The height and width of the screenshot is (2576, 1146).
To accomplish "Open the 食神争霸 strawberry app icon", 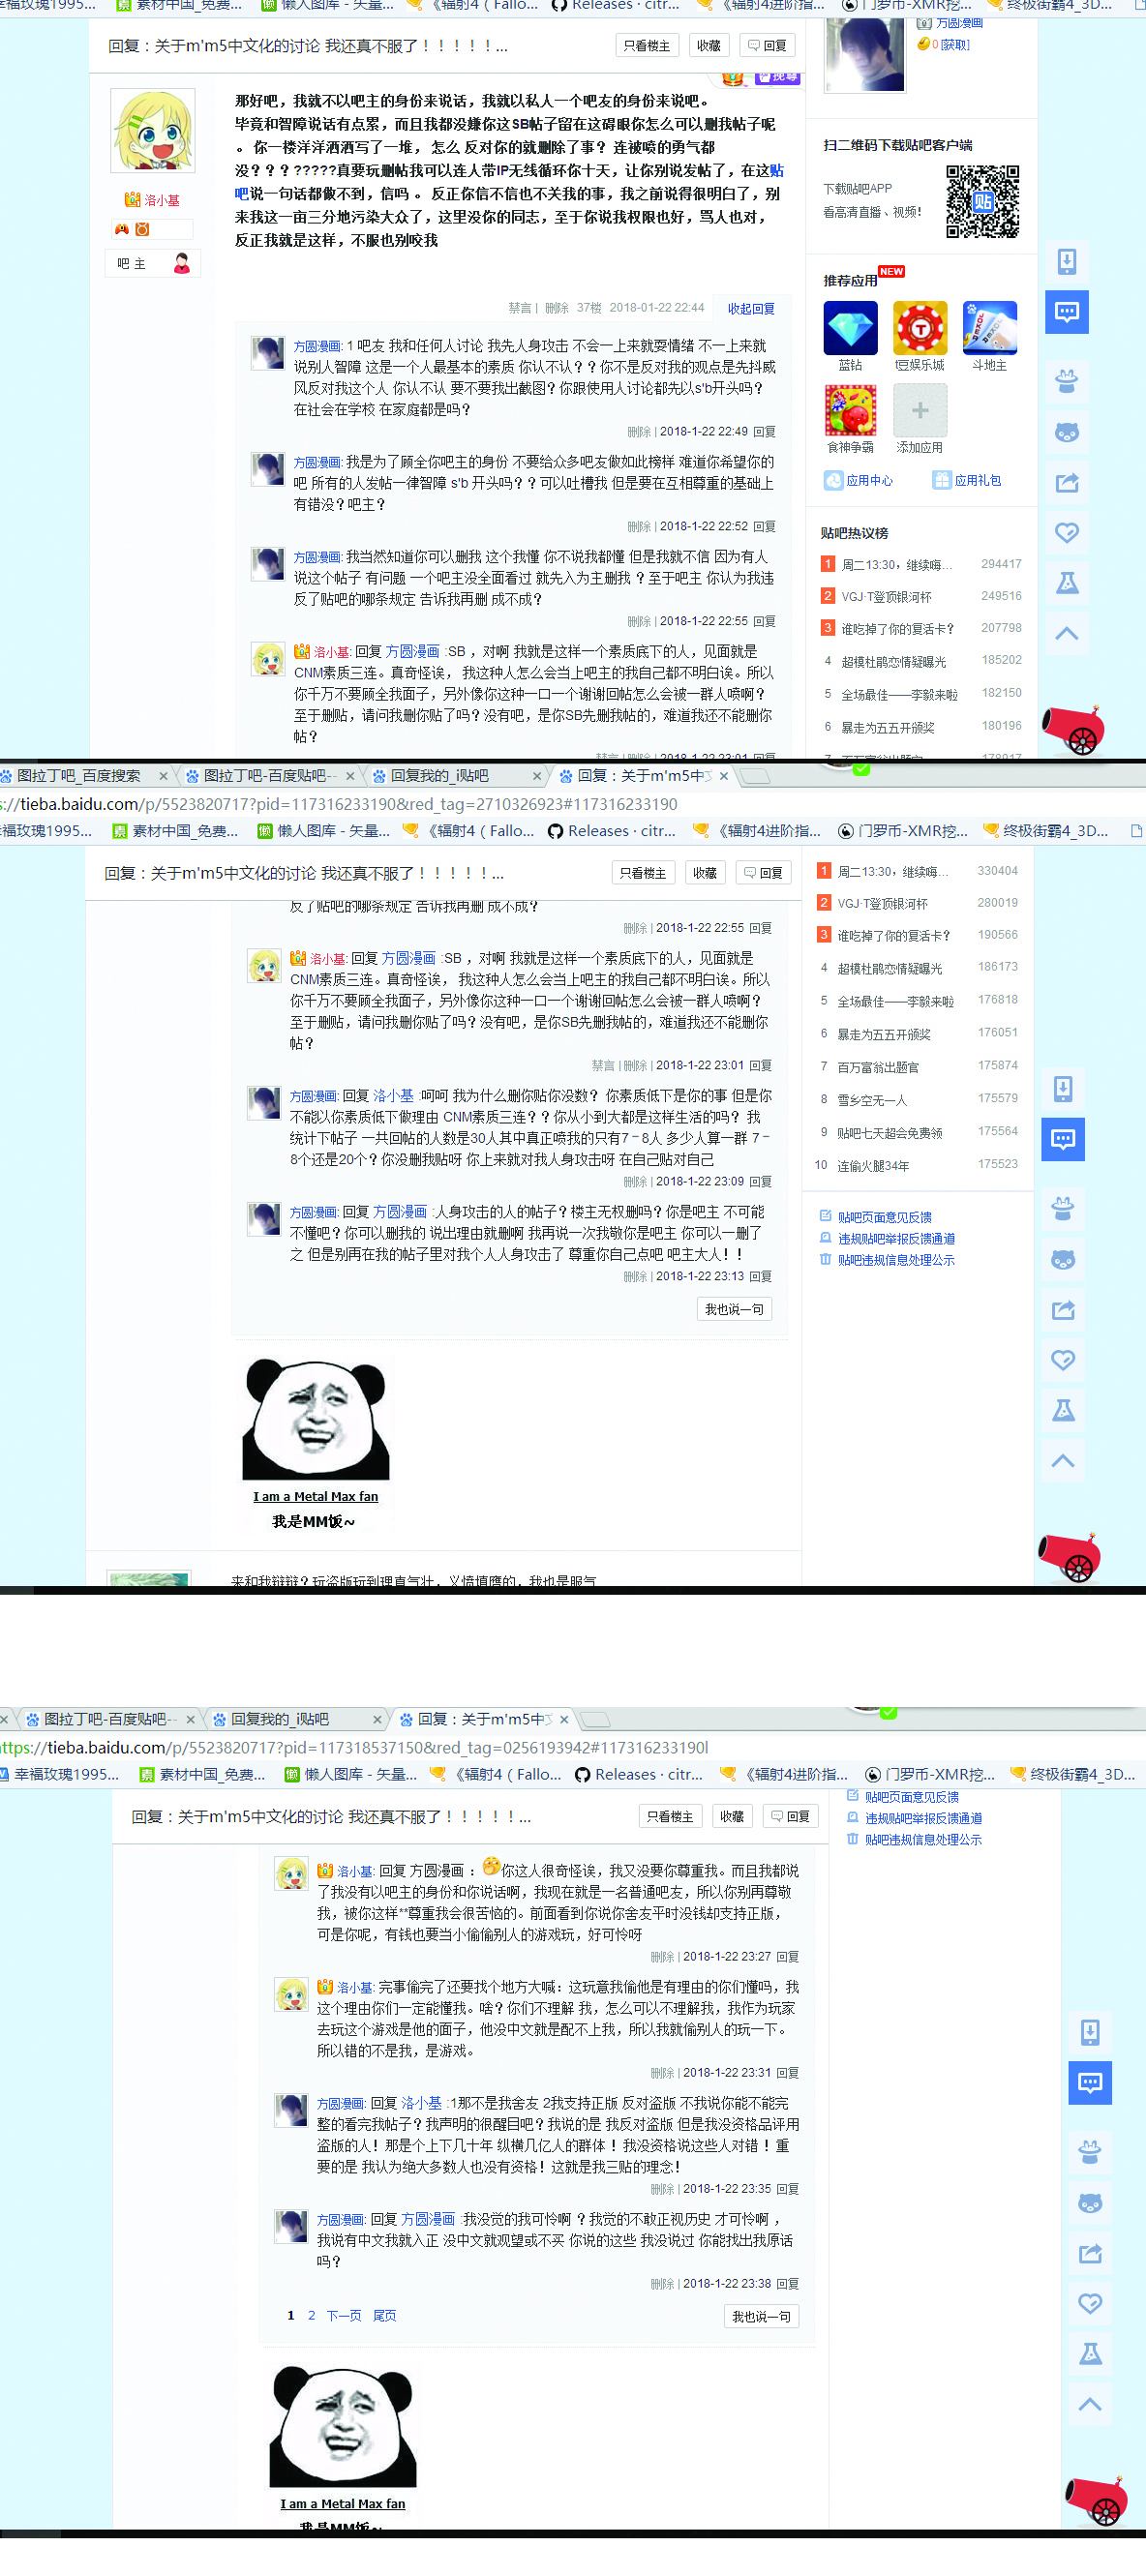I will click(850, 410).
